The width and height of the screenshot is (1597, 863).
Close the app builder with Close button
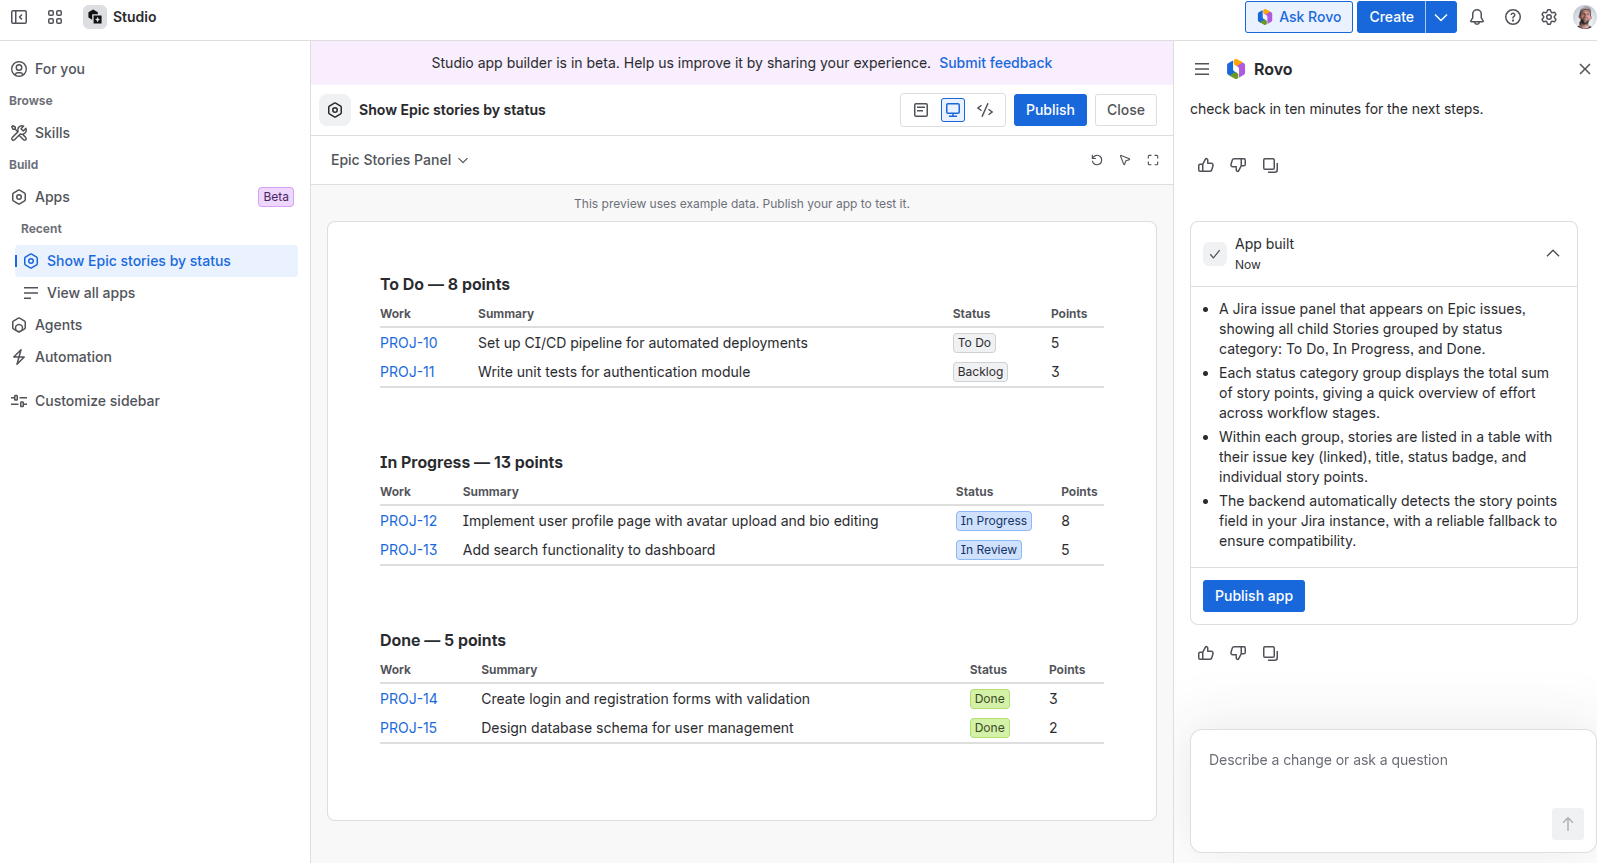[x=1126, y=110]
